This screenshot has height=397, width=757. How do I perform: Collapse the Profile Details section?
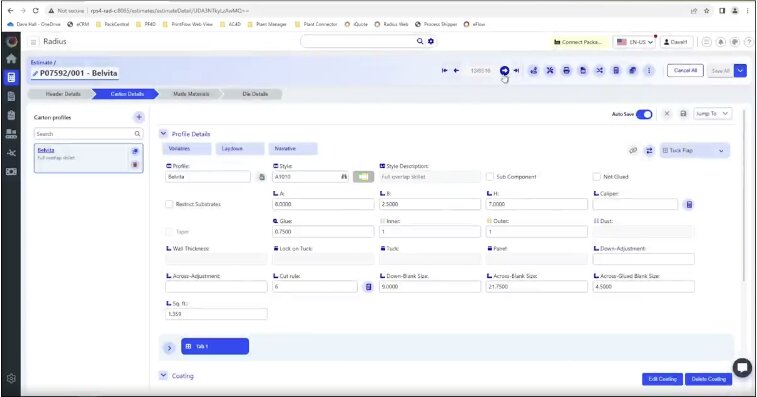click(163, 133)
